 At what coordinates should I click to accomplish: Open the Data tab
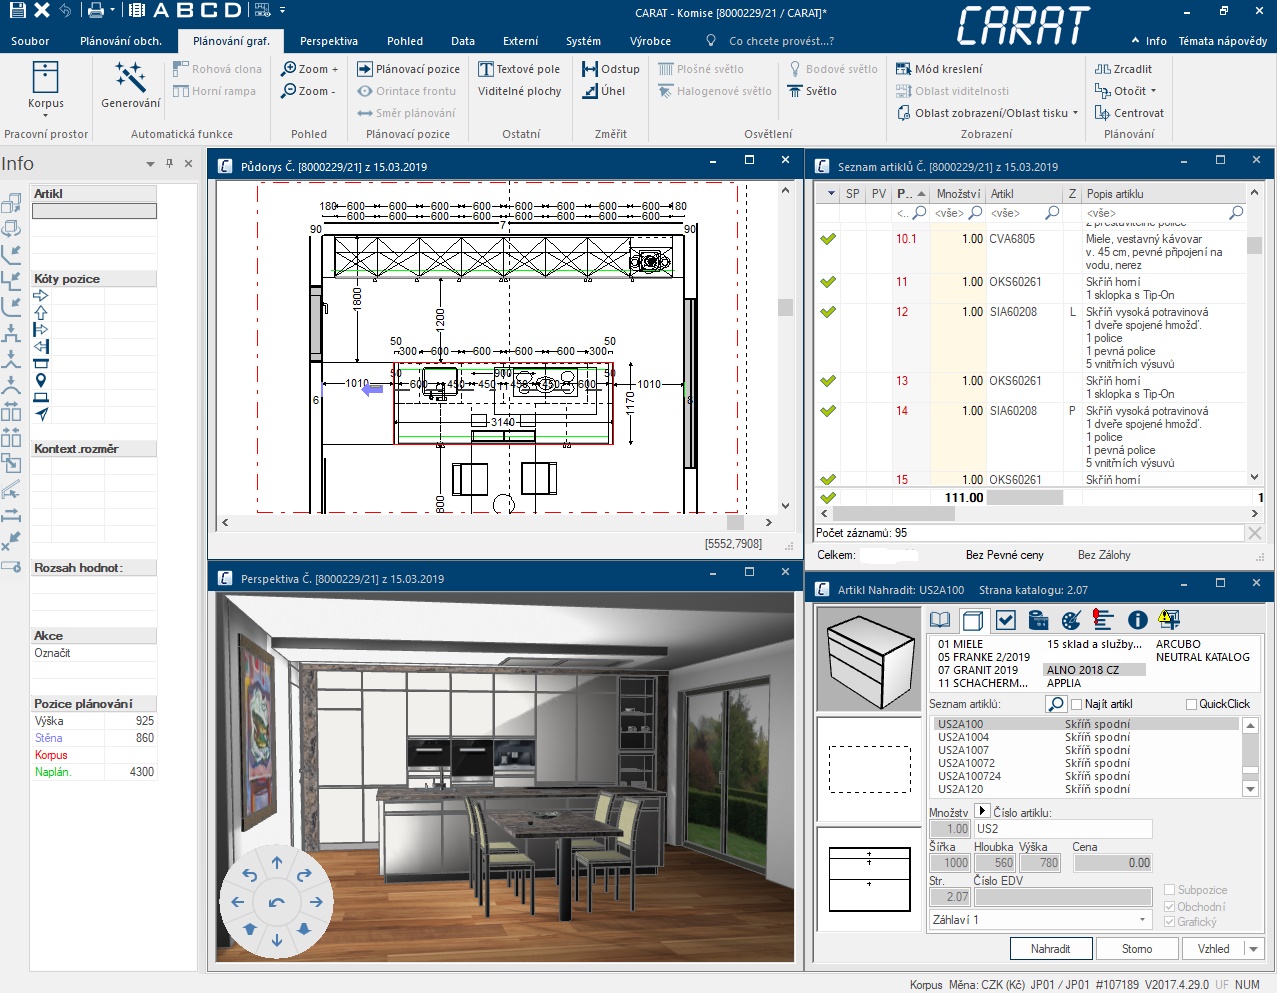[463, 41]
